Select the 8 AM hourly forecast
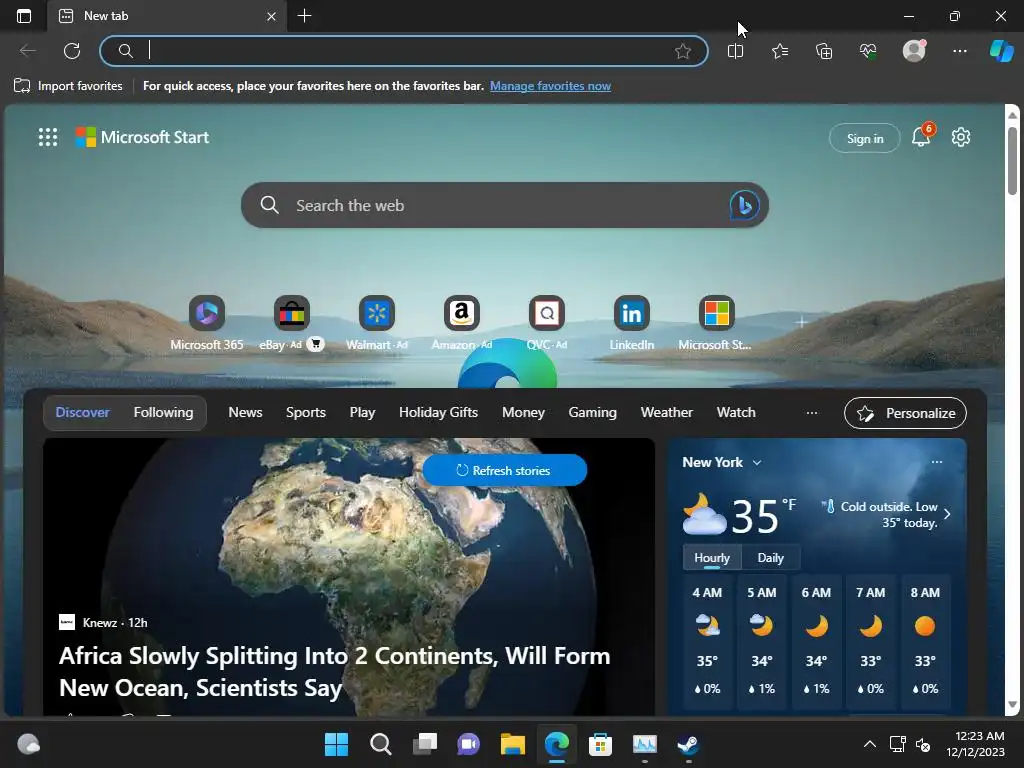 (x=925, y=641)
